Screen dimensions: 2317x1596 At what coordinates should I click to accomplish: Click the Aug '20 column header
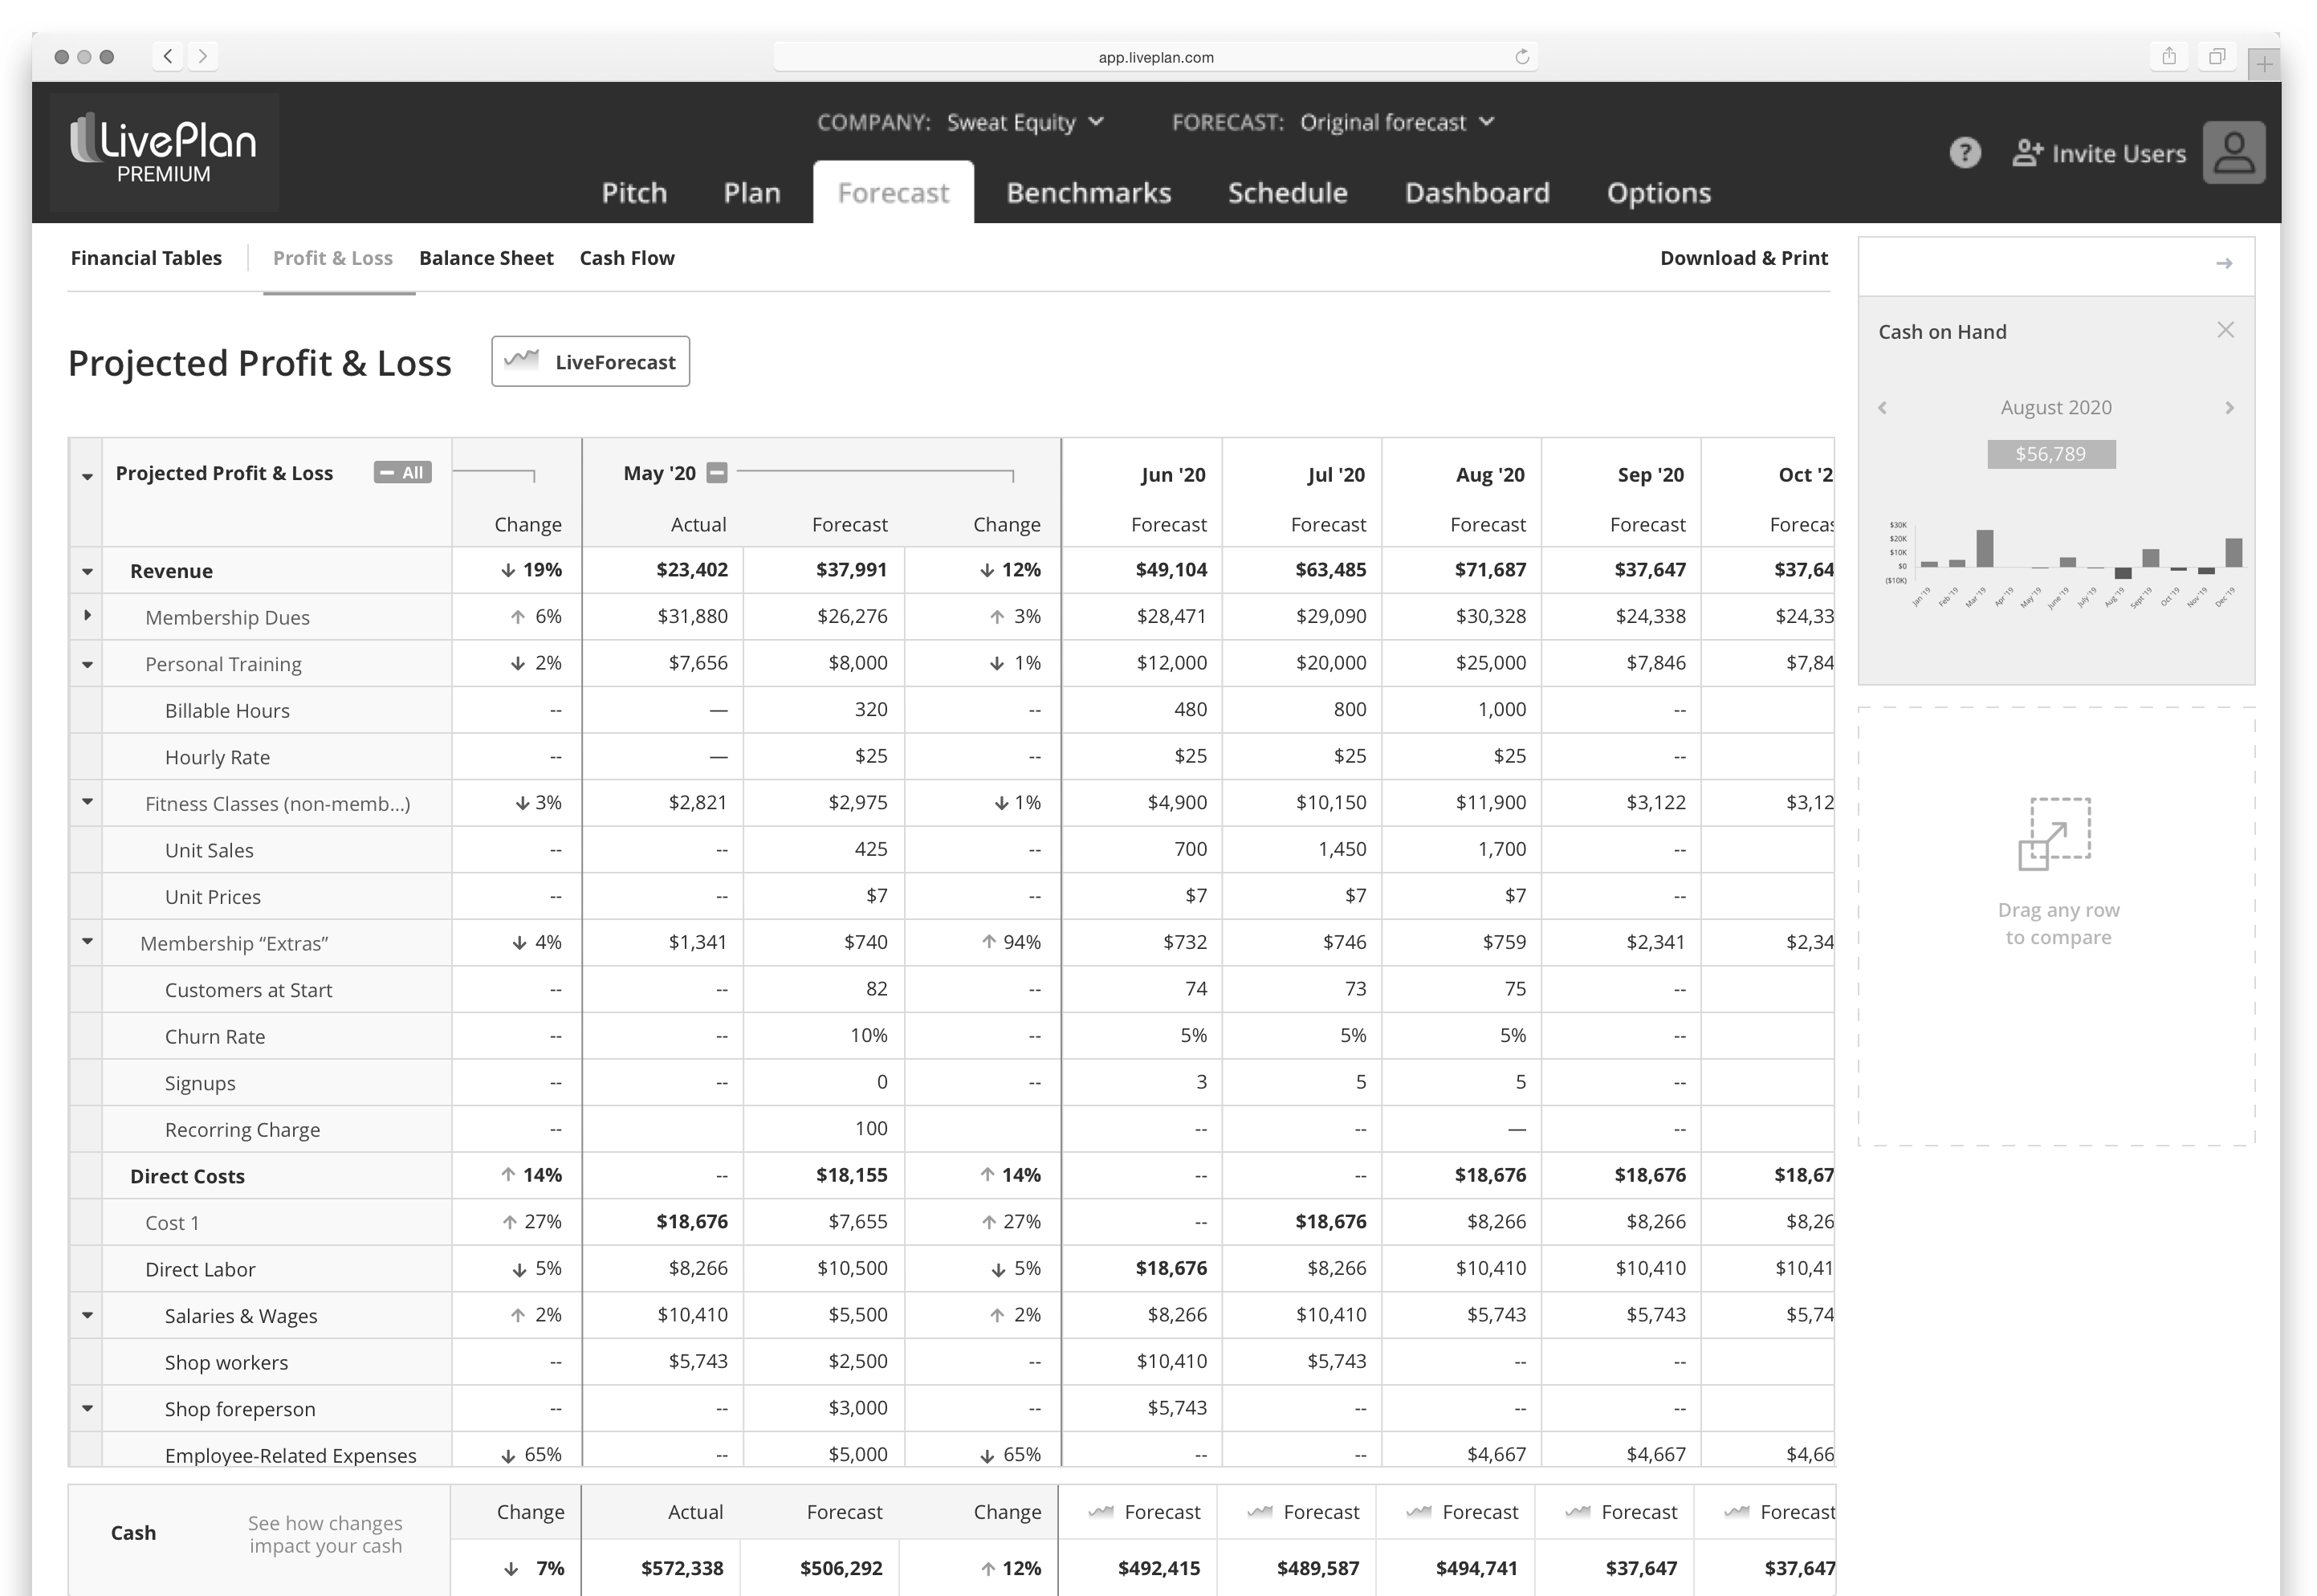(x=1490, y=475)
